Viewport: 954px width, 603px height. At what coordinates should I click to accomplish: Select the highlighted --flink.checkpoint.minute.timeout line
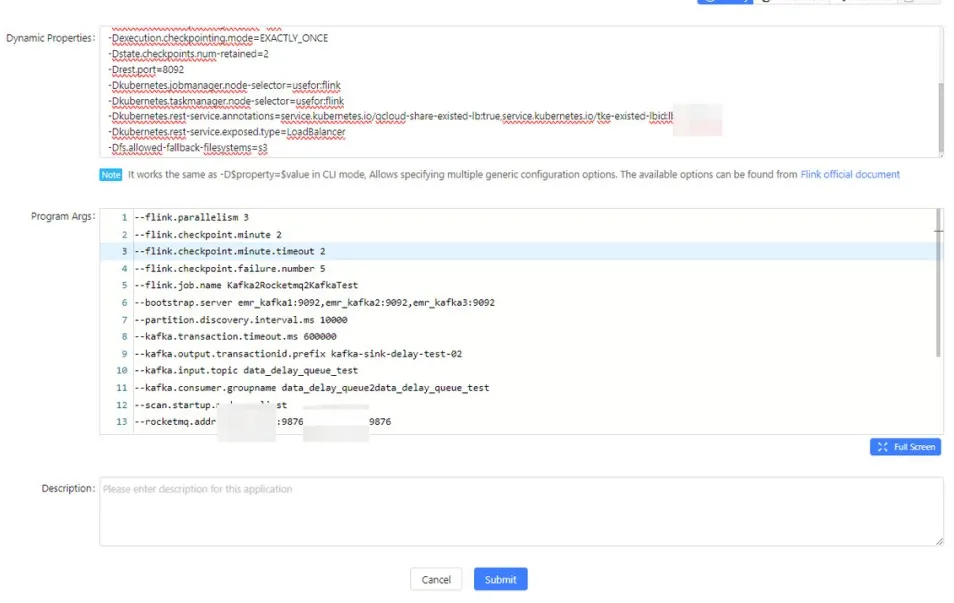click(230, 251)
